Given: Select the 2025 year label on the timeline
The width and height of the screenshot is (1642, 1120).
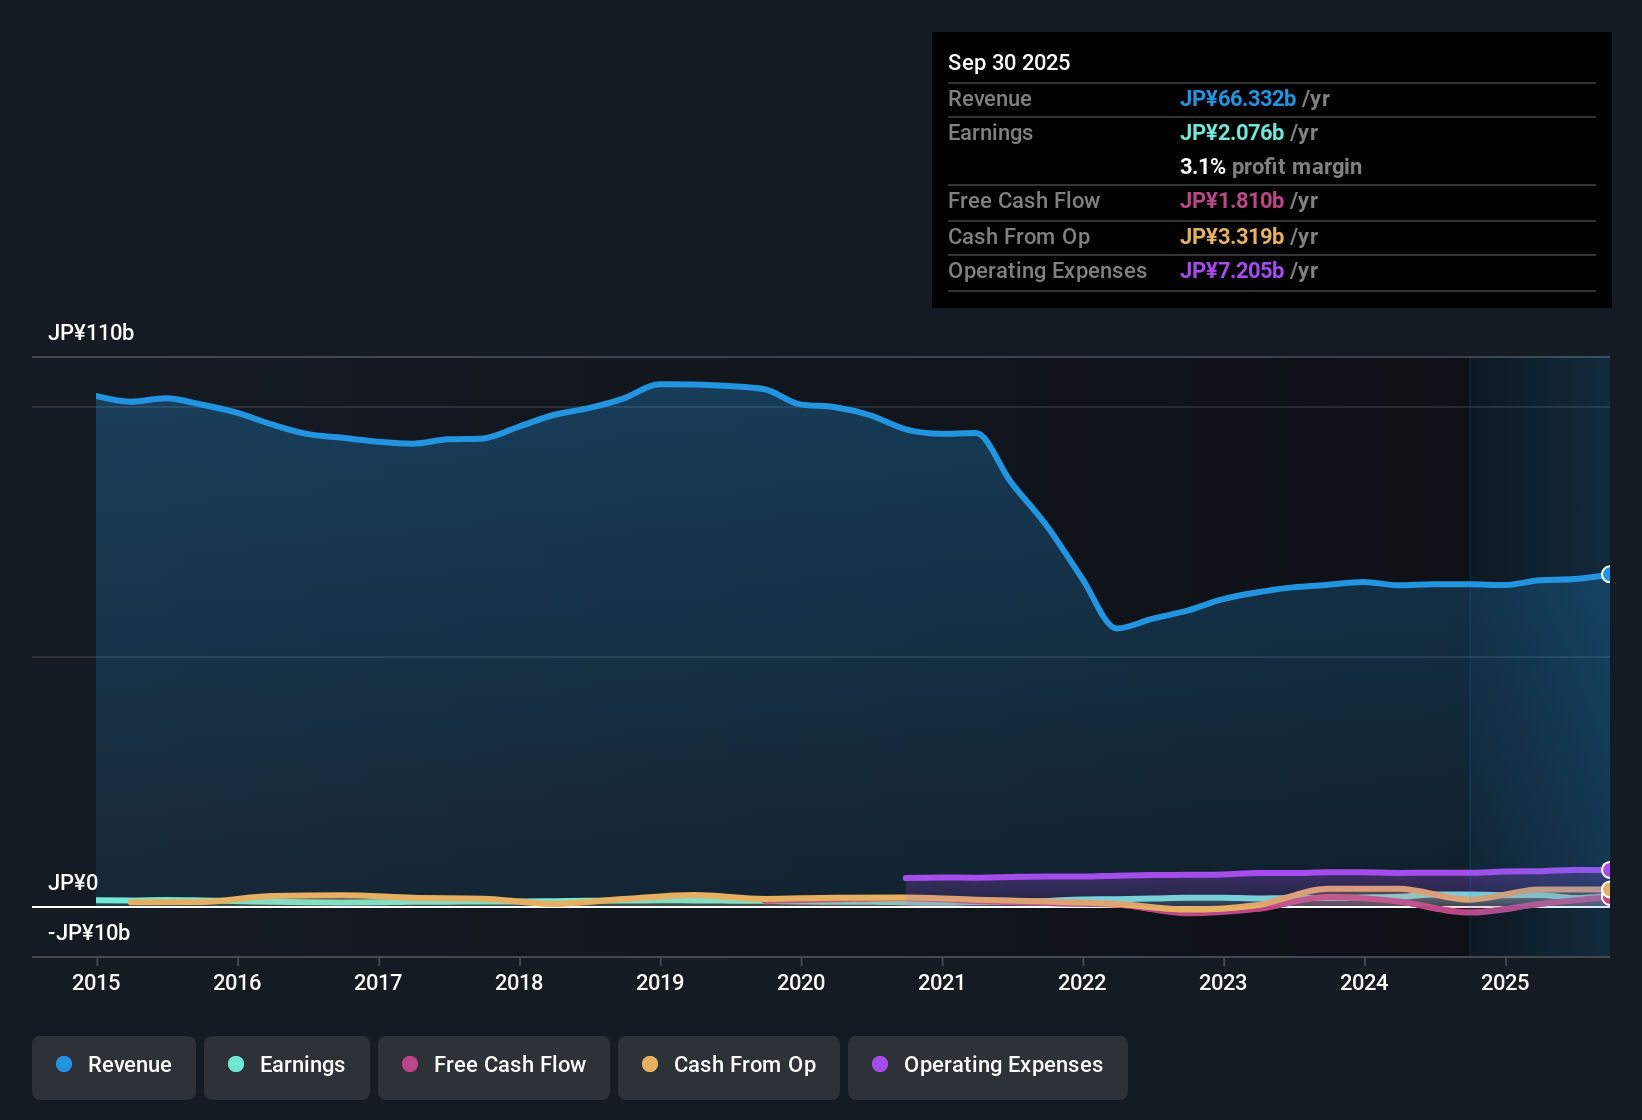Looking at the screenshot, I should (1506, 983).
